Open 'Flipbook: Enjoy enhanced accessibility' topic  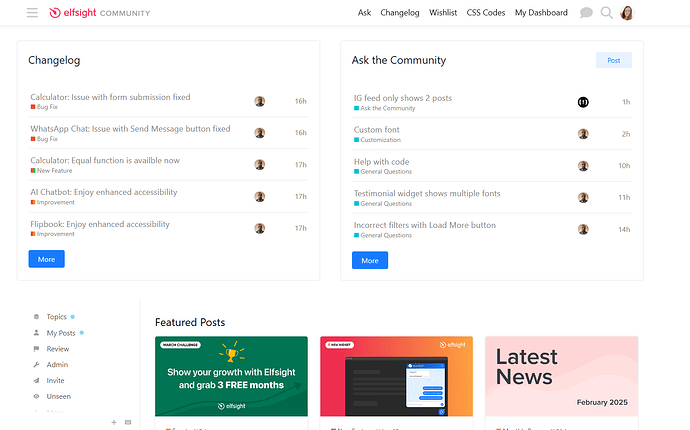[x=100, y=224]
